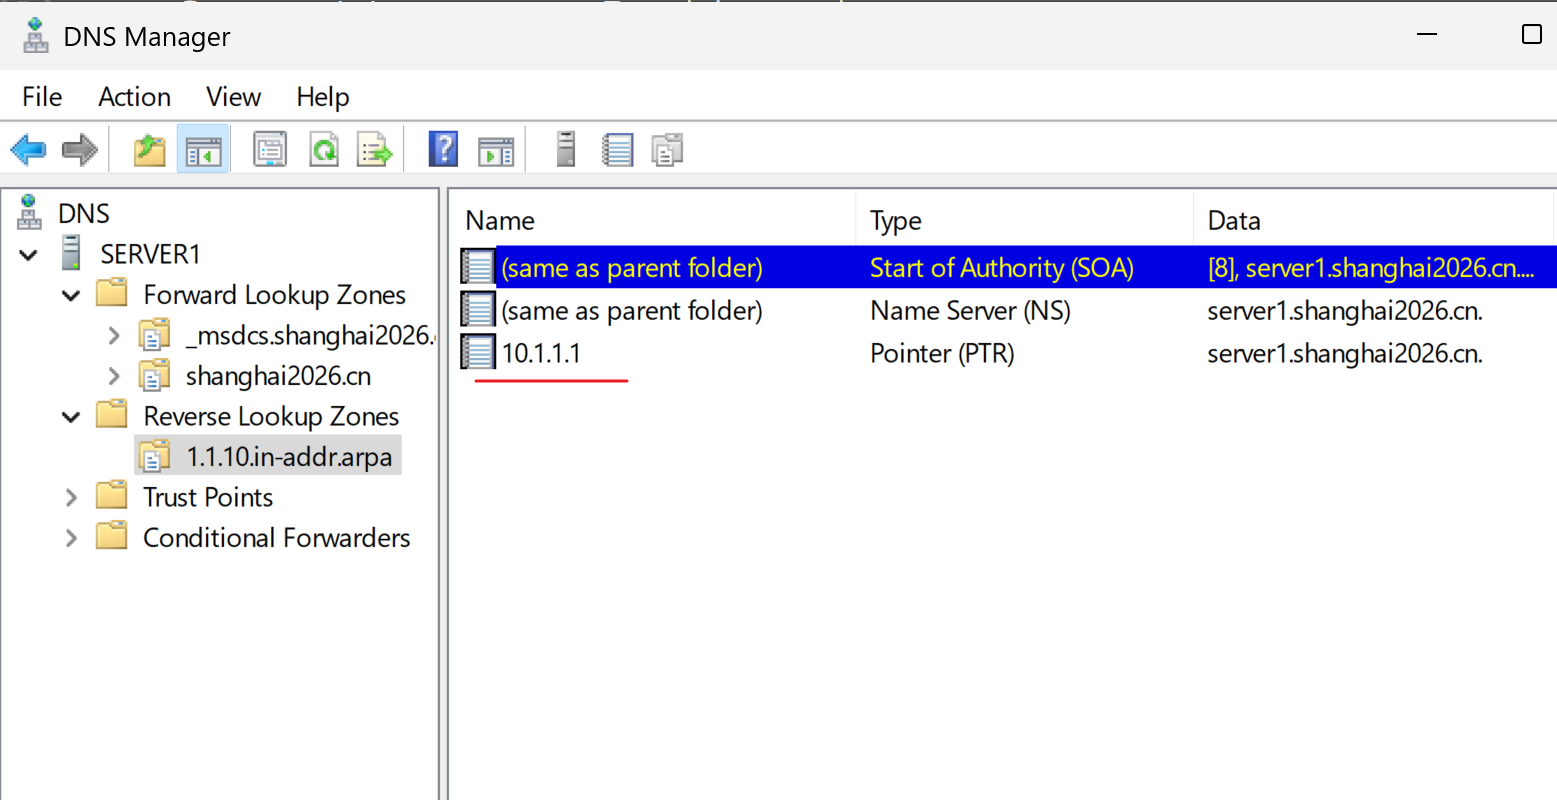Collapse the SERVER1 tree node

[x=29, y=255]
